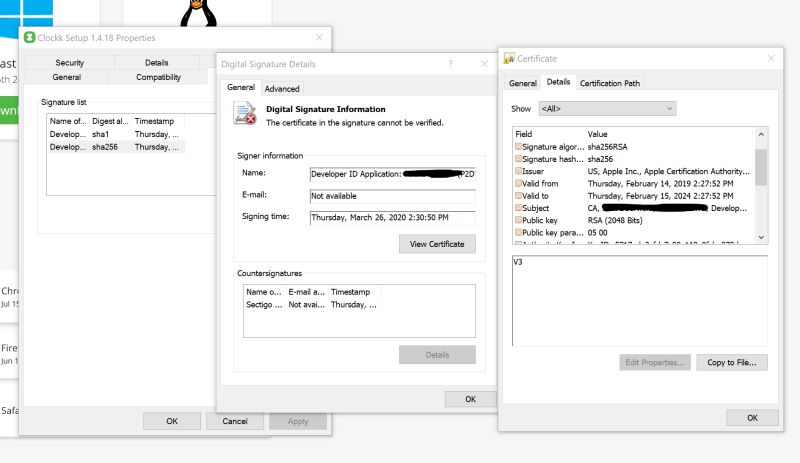
Task: Click the Details button under Countersignatures
Action: pos(437,355)
